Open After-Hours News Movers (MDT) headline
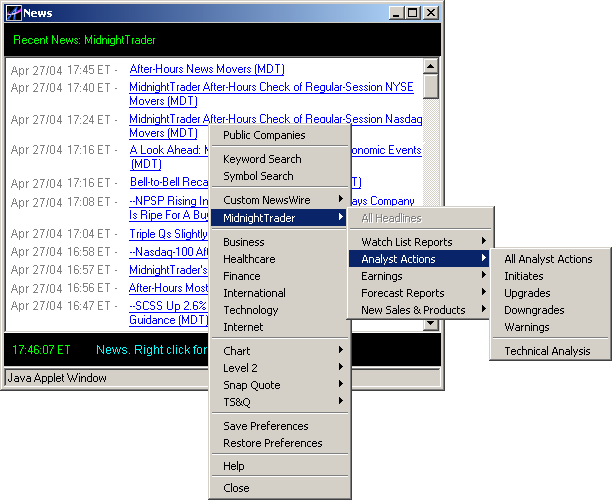Viewport: 612px width, 500px height. pos(206,70)
